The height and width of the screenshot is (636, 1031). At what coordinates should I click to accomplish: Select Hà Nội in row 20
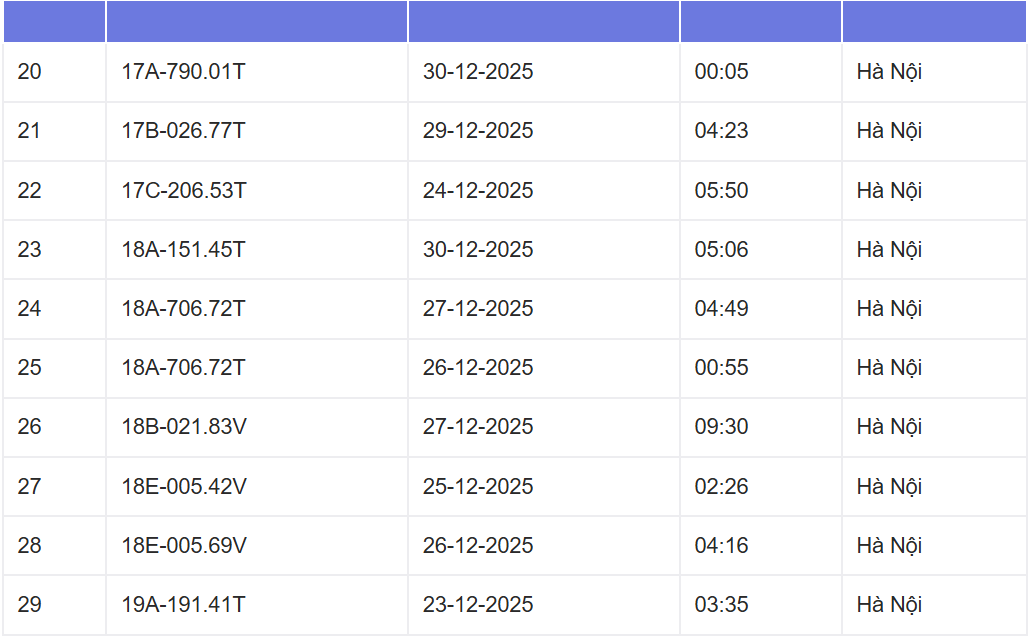pos(889,72)
